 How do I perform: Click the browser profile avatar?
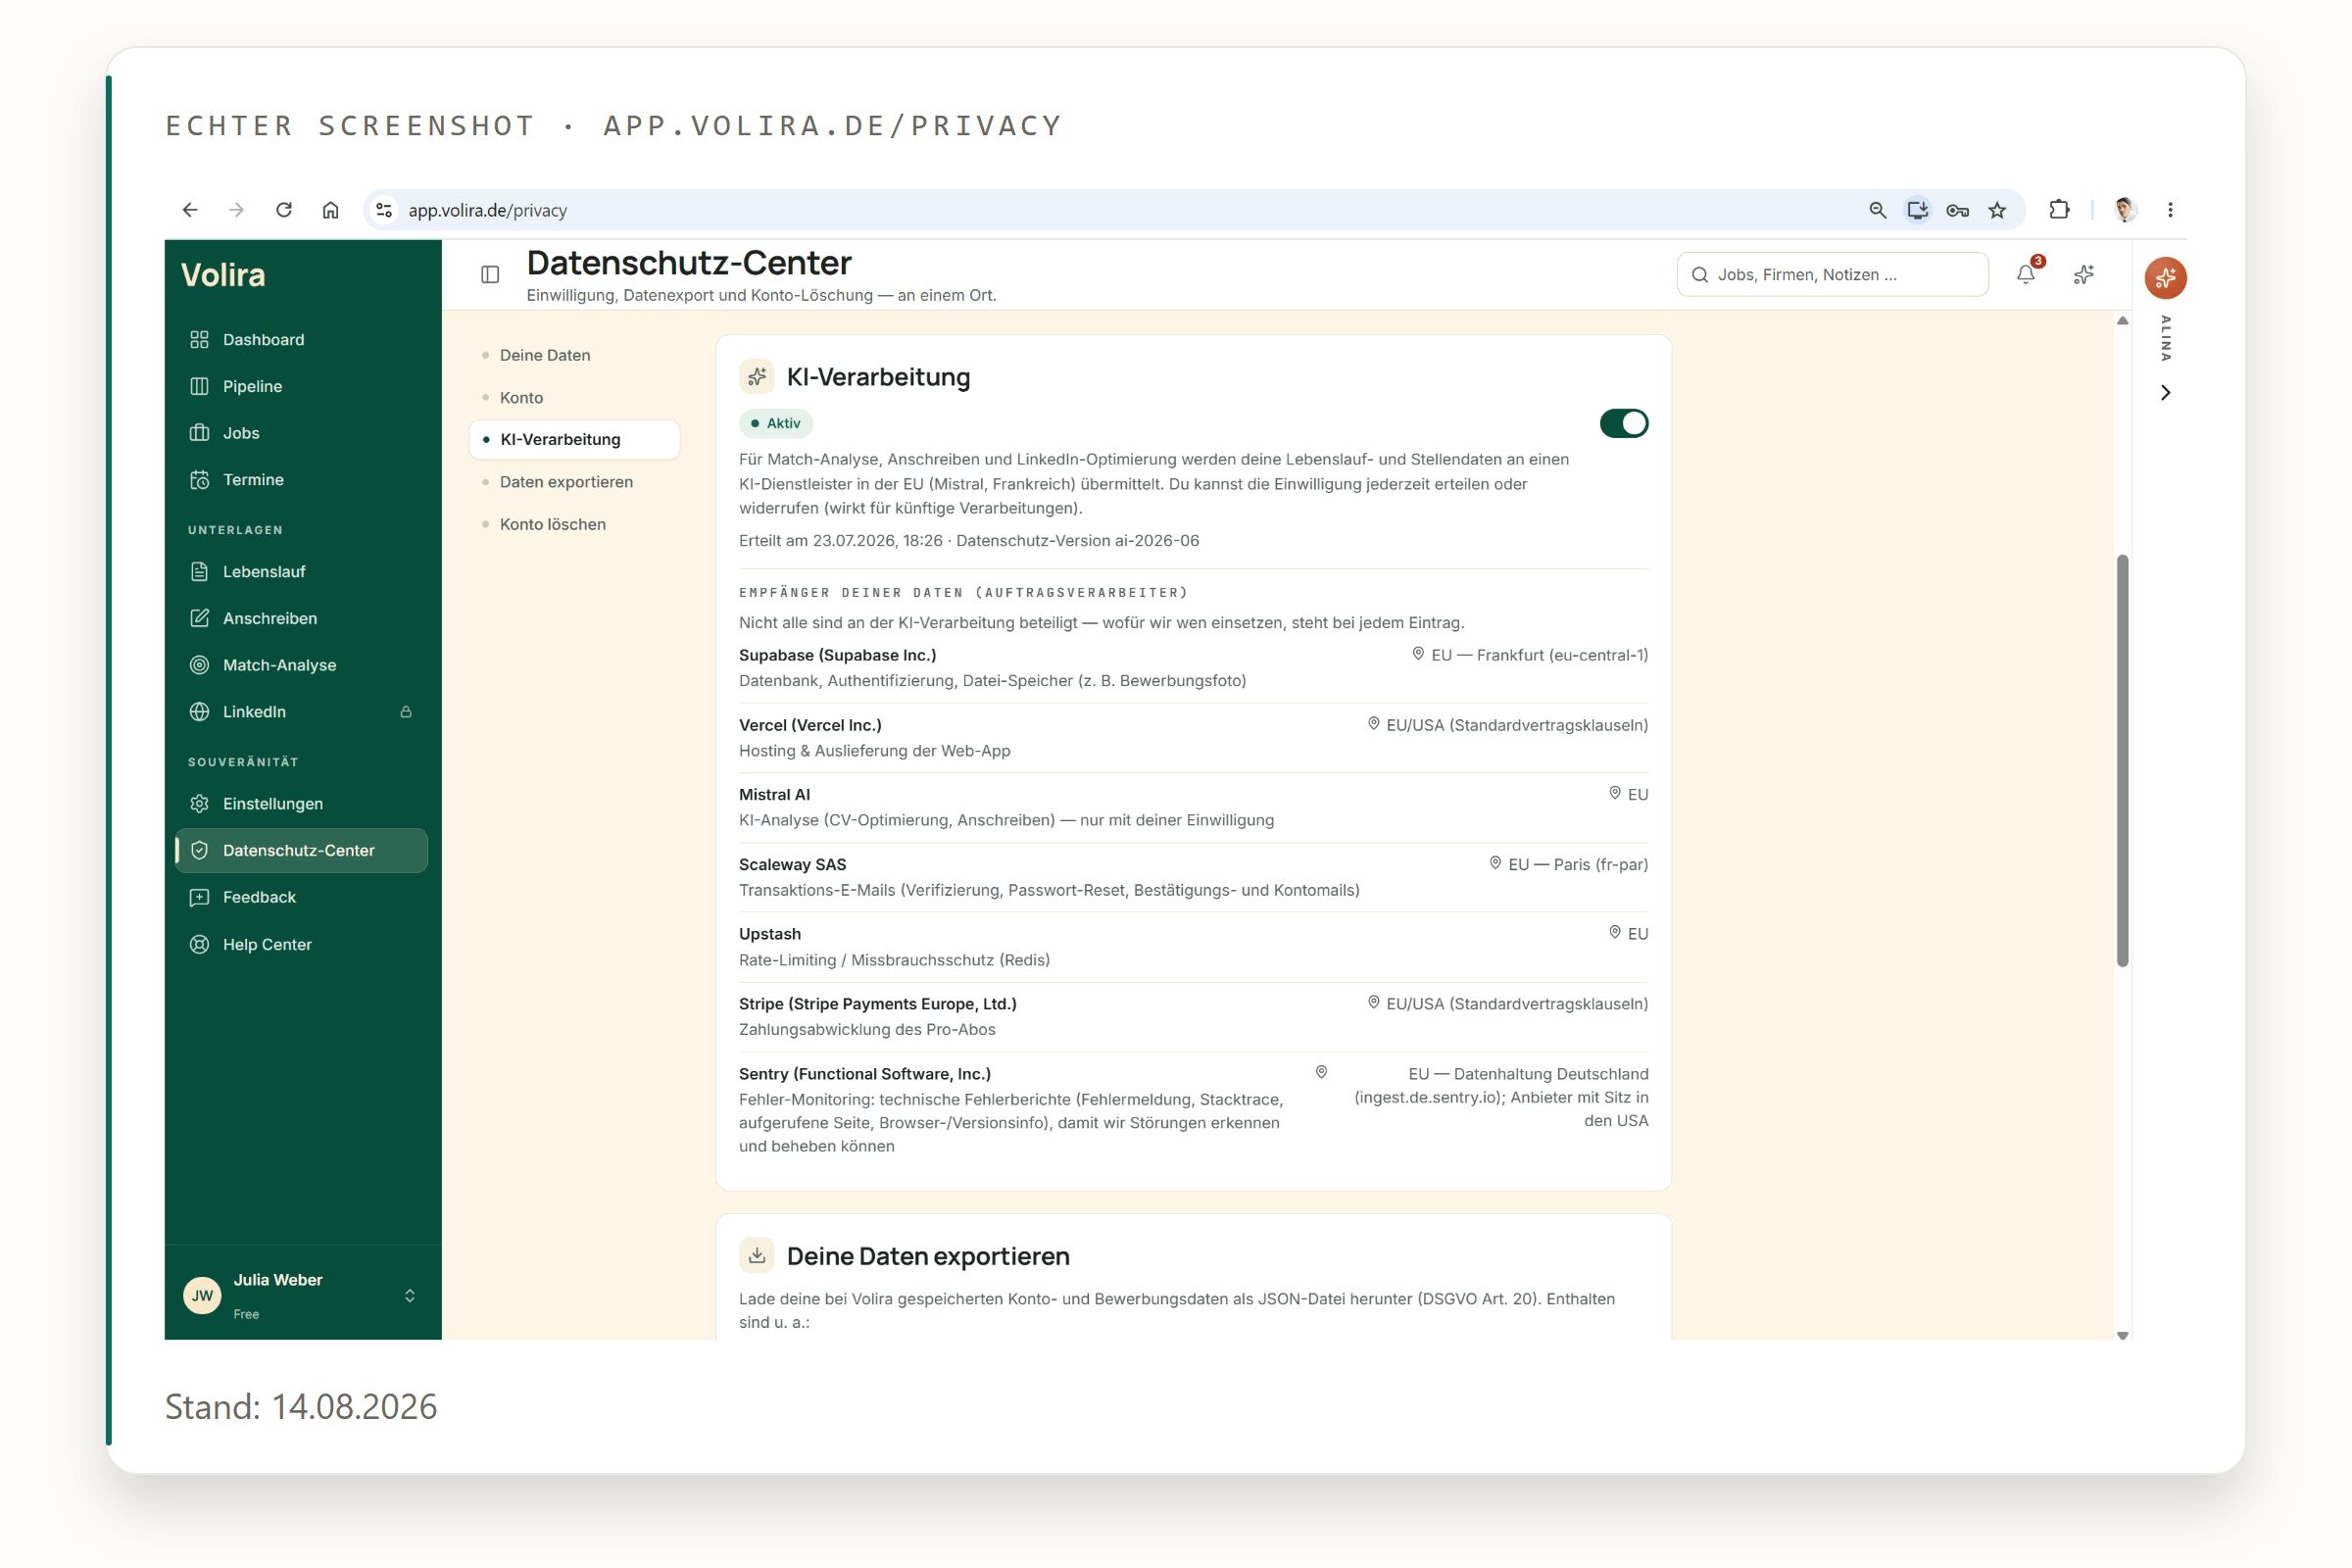(x=2125, y=210)
